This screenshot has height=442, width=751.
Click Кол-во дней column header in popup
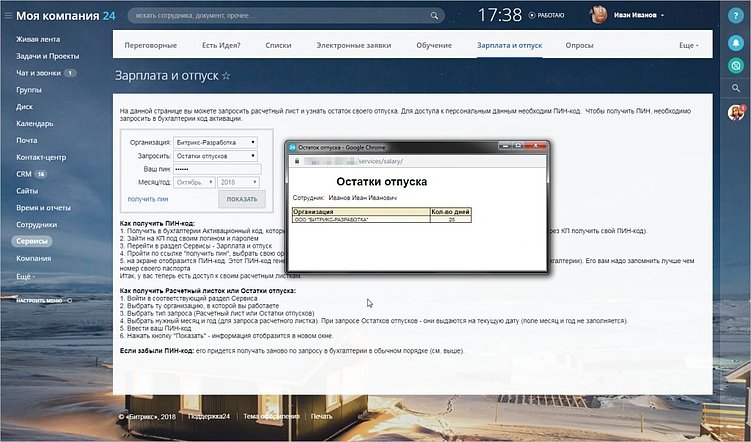click(451, 212)
